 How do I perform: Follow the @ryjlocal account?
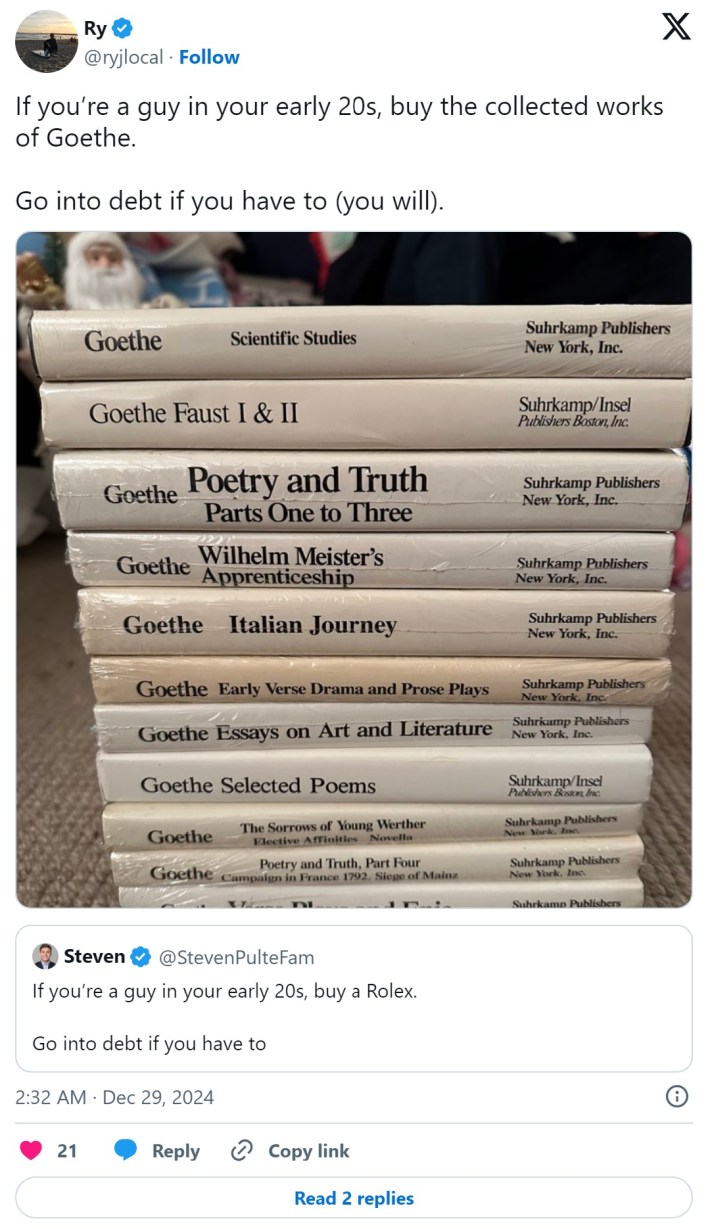210,57
